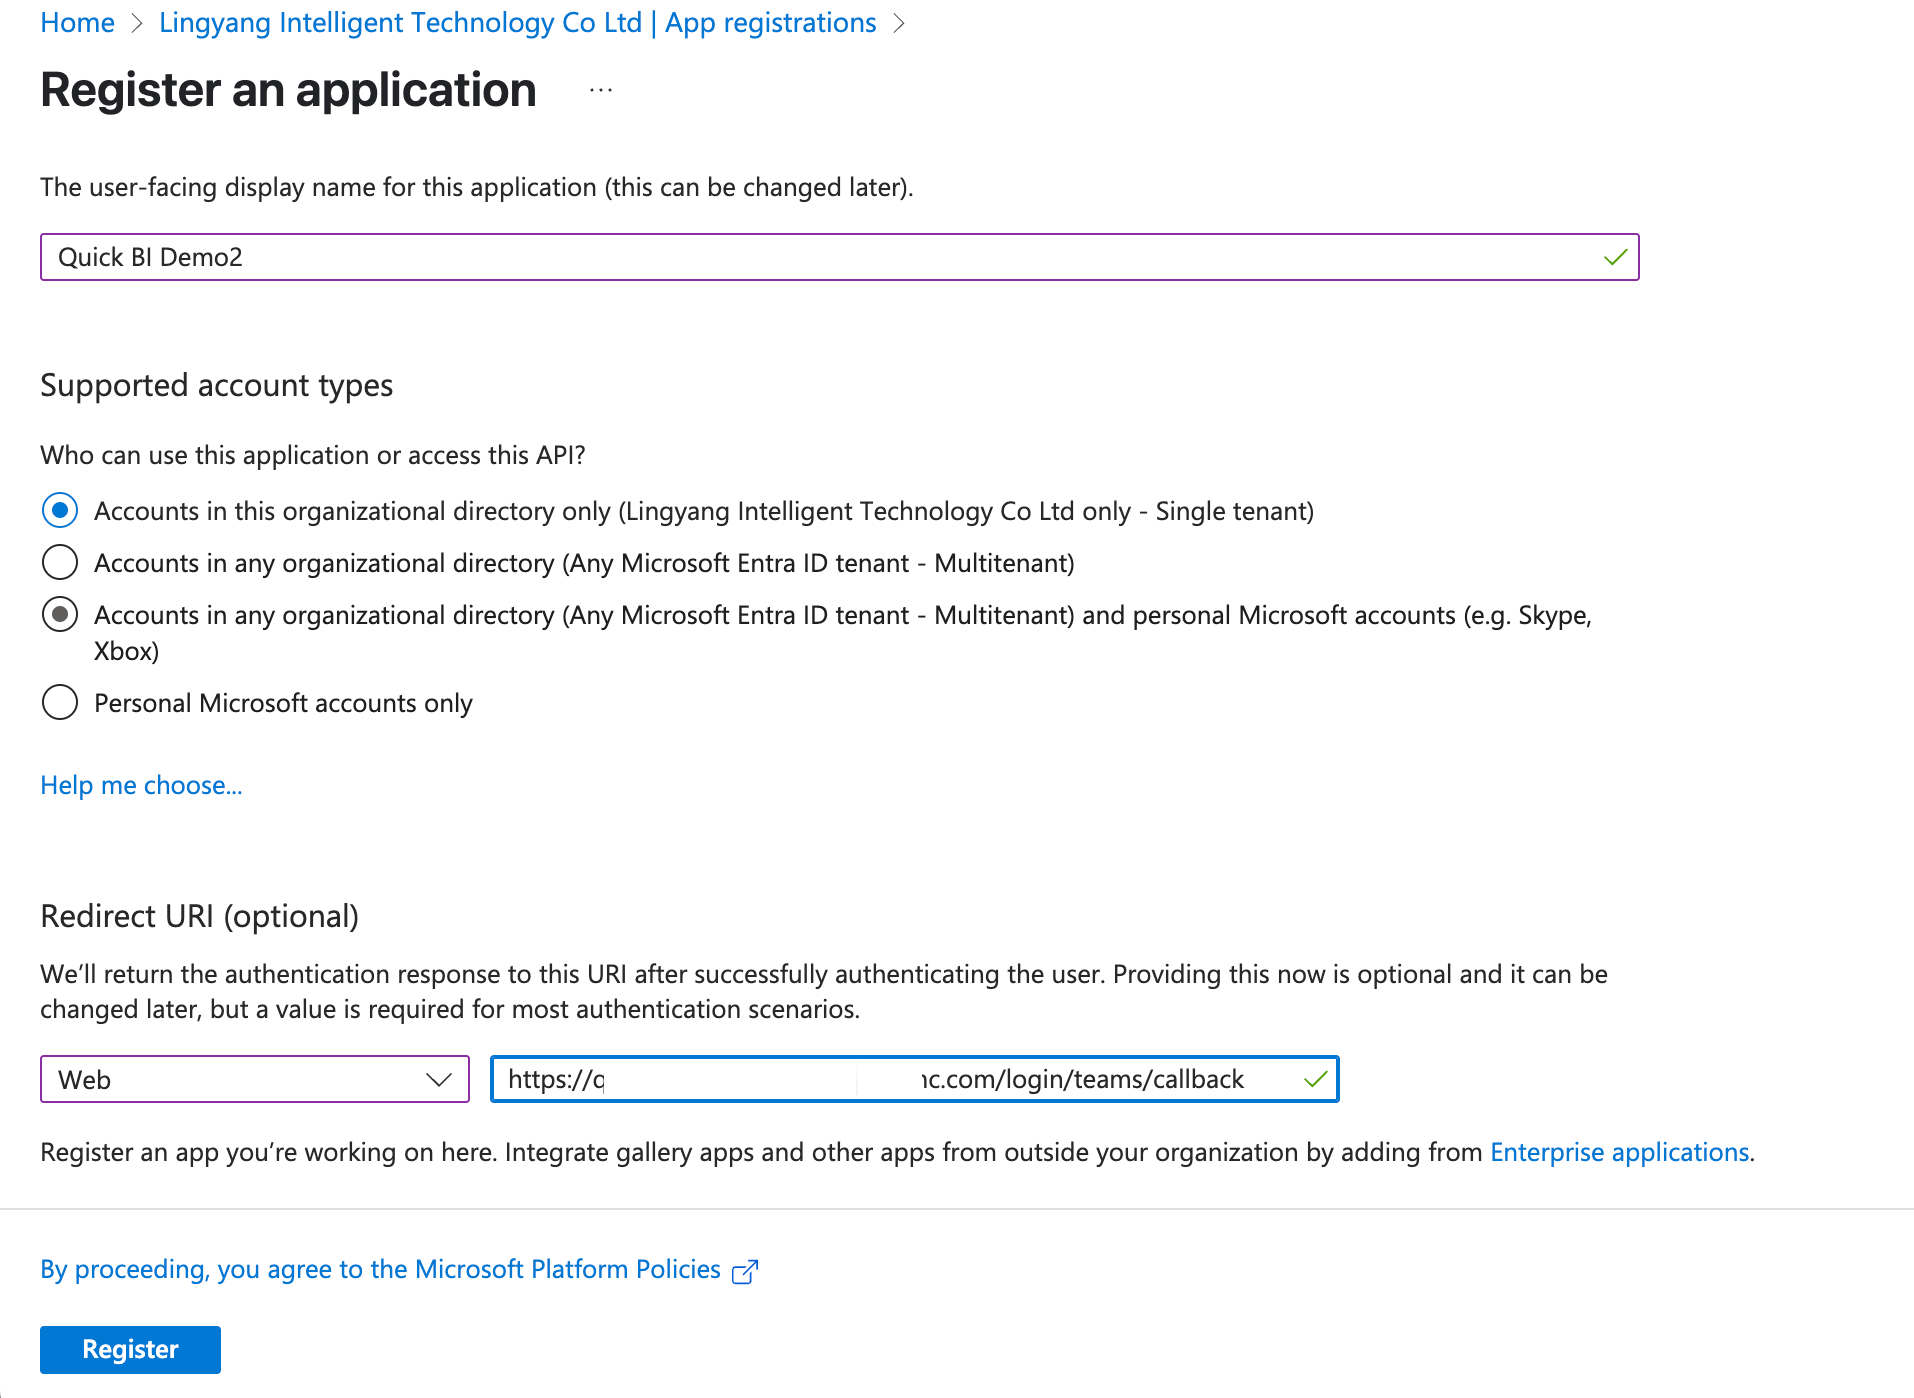Click the green checkmark in Redirect URI field

point(1316,1080)
